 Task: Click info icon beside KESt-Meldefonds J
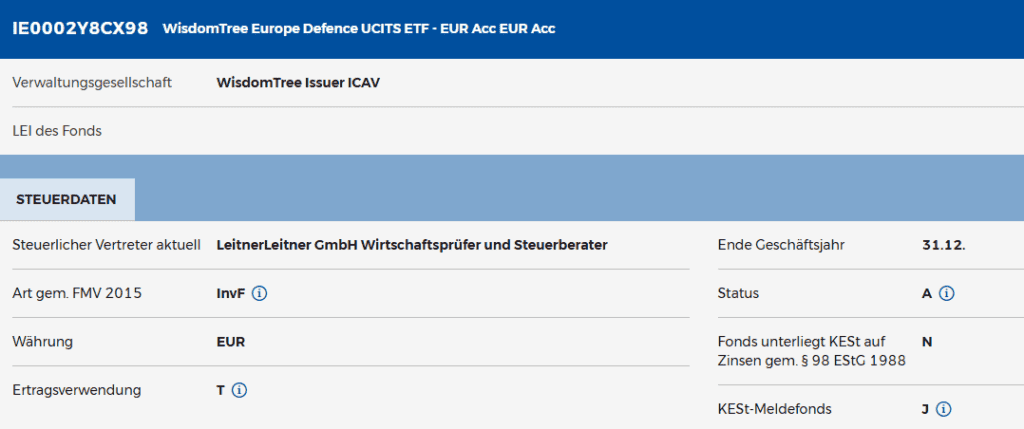[x=943, y=409]
